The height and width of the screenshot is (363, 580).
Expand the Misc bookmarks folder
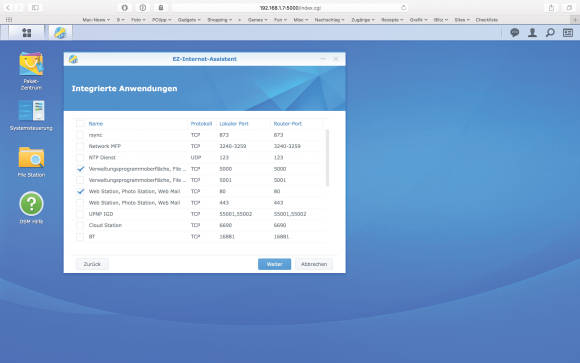300,20
